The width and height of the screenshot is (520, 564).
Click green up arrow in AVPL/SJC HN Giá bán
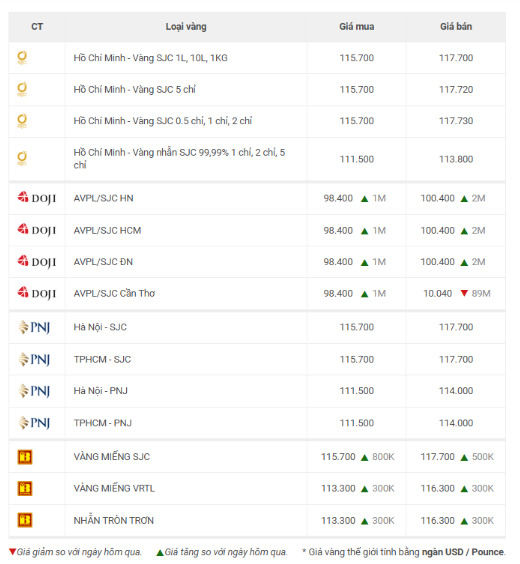click(x=464, y=199)
